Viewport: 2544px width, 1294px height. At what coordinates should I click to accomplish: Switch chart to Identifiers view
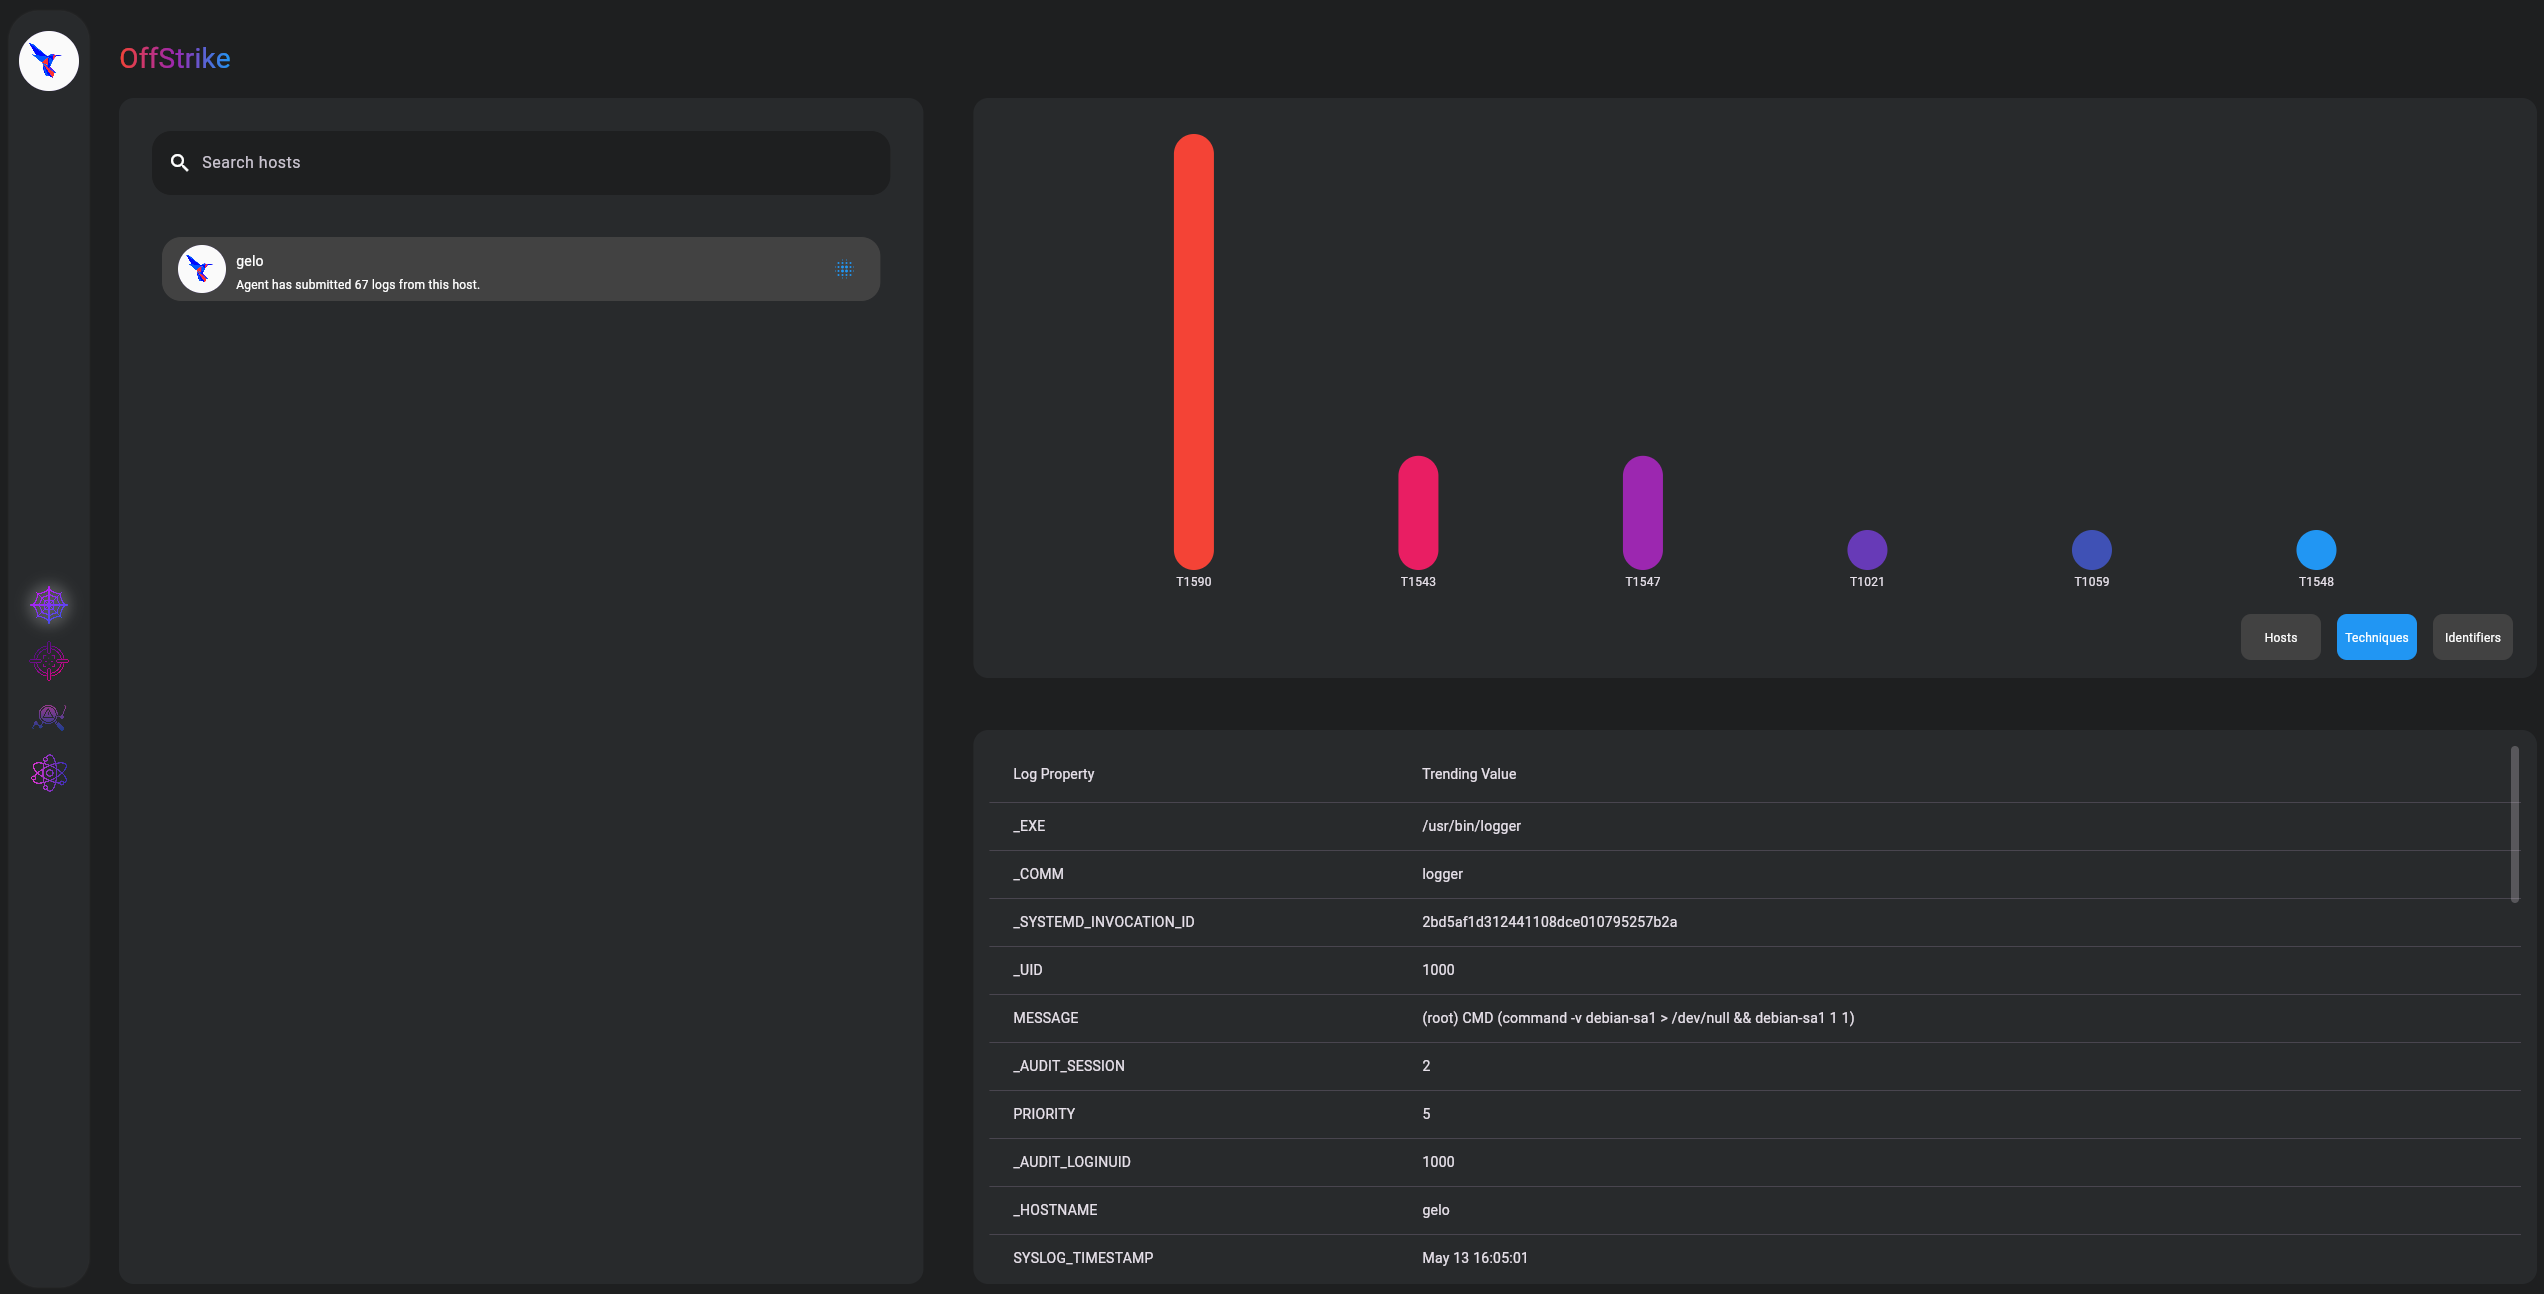[x=2472, y=637]
